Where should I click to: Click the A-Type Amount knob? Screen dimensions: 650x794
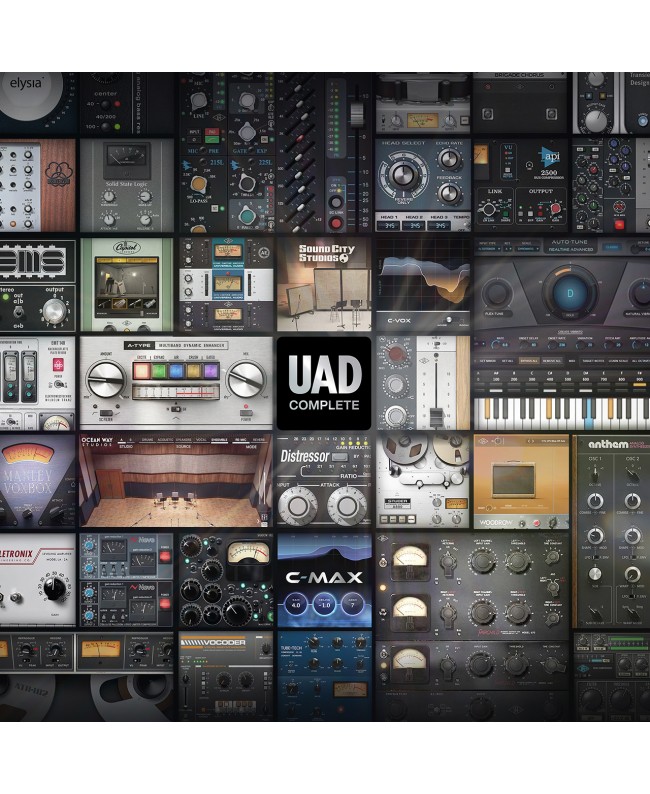(105, 379)
